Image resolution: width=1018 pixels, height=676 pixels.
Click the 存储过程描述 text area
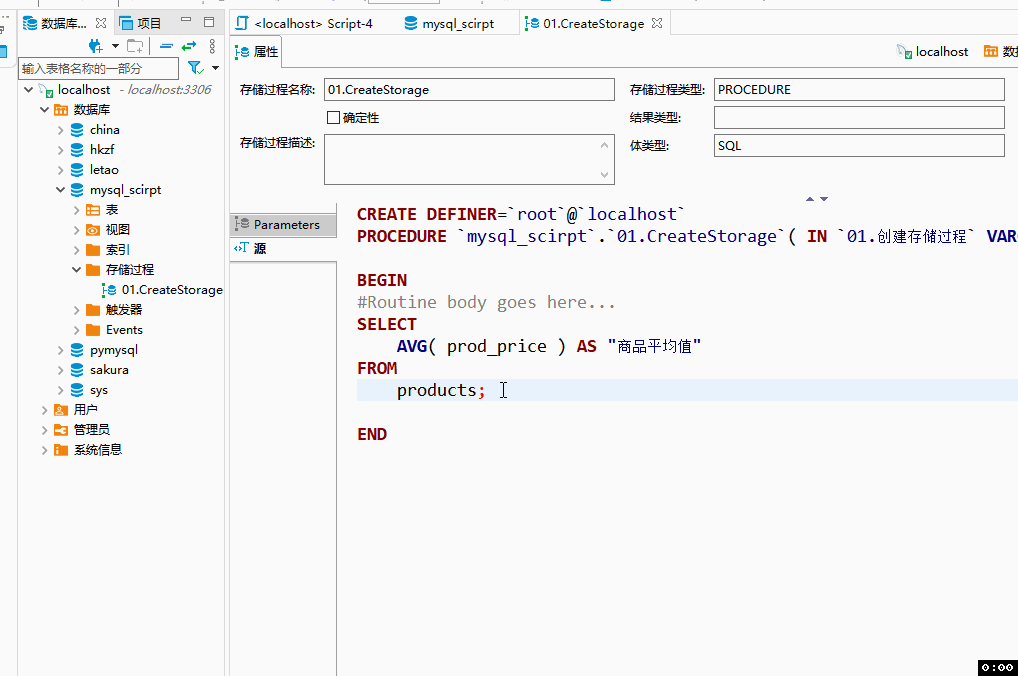click(469, 160)
